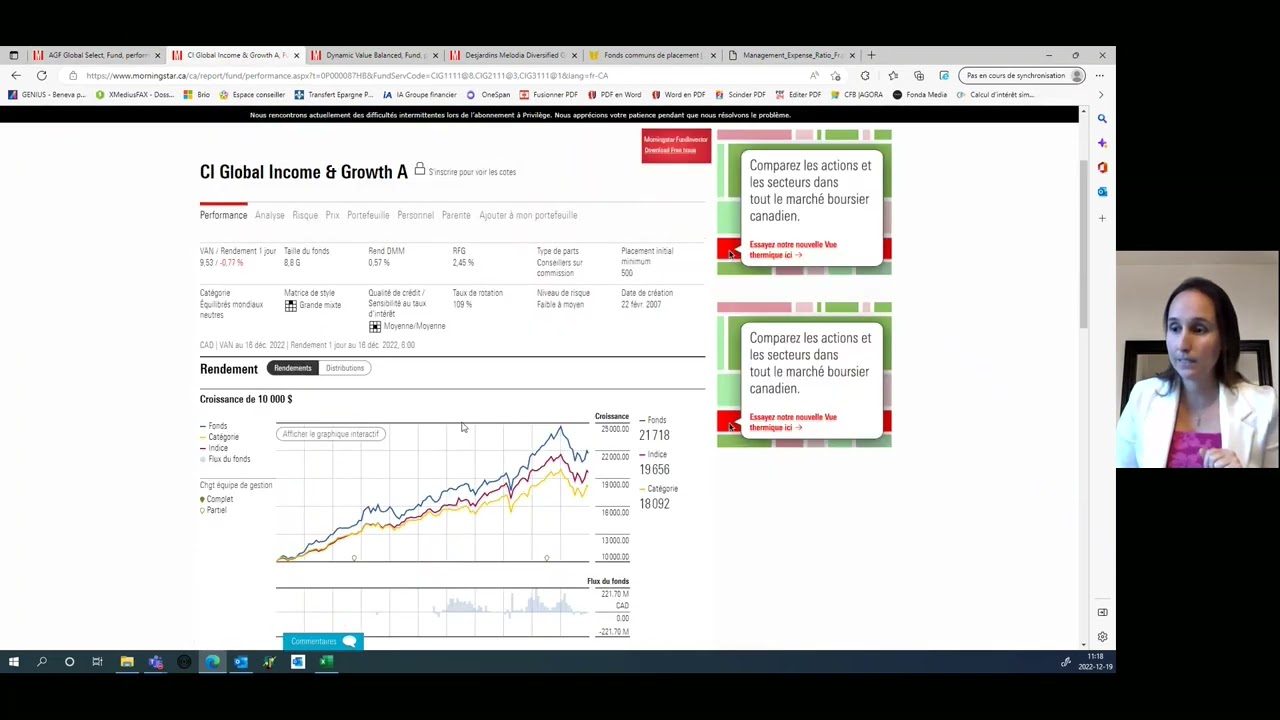Open OneSpan bookmark
Screen dimensions: 1280x720
click(488, 95)
